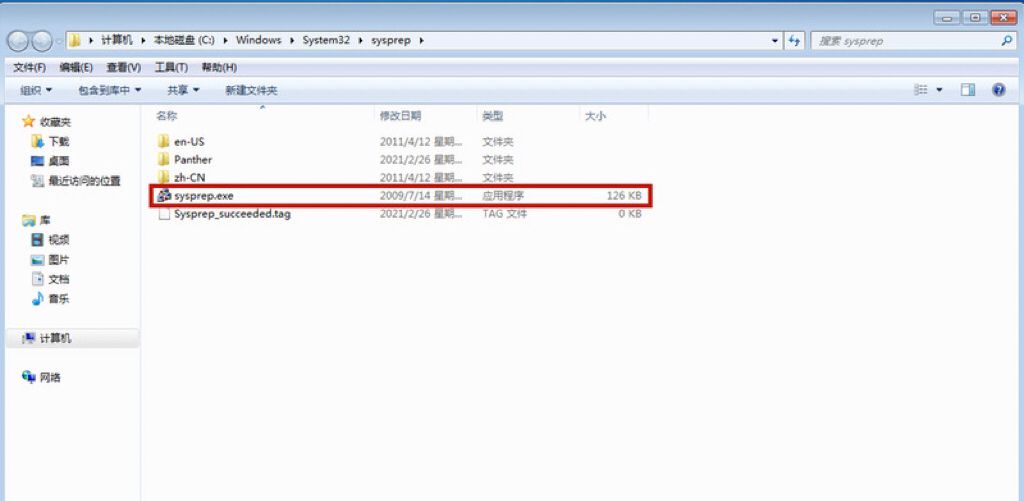The image size is (1024, 501).
Task: Click the TAG 文件 type cell
Action: pyautogui.click(x=504, y=214)
